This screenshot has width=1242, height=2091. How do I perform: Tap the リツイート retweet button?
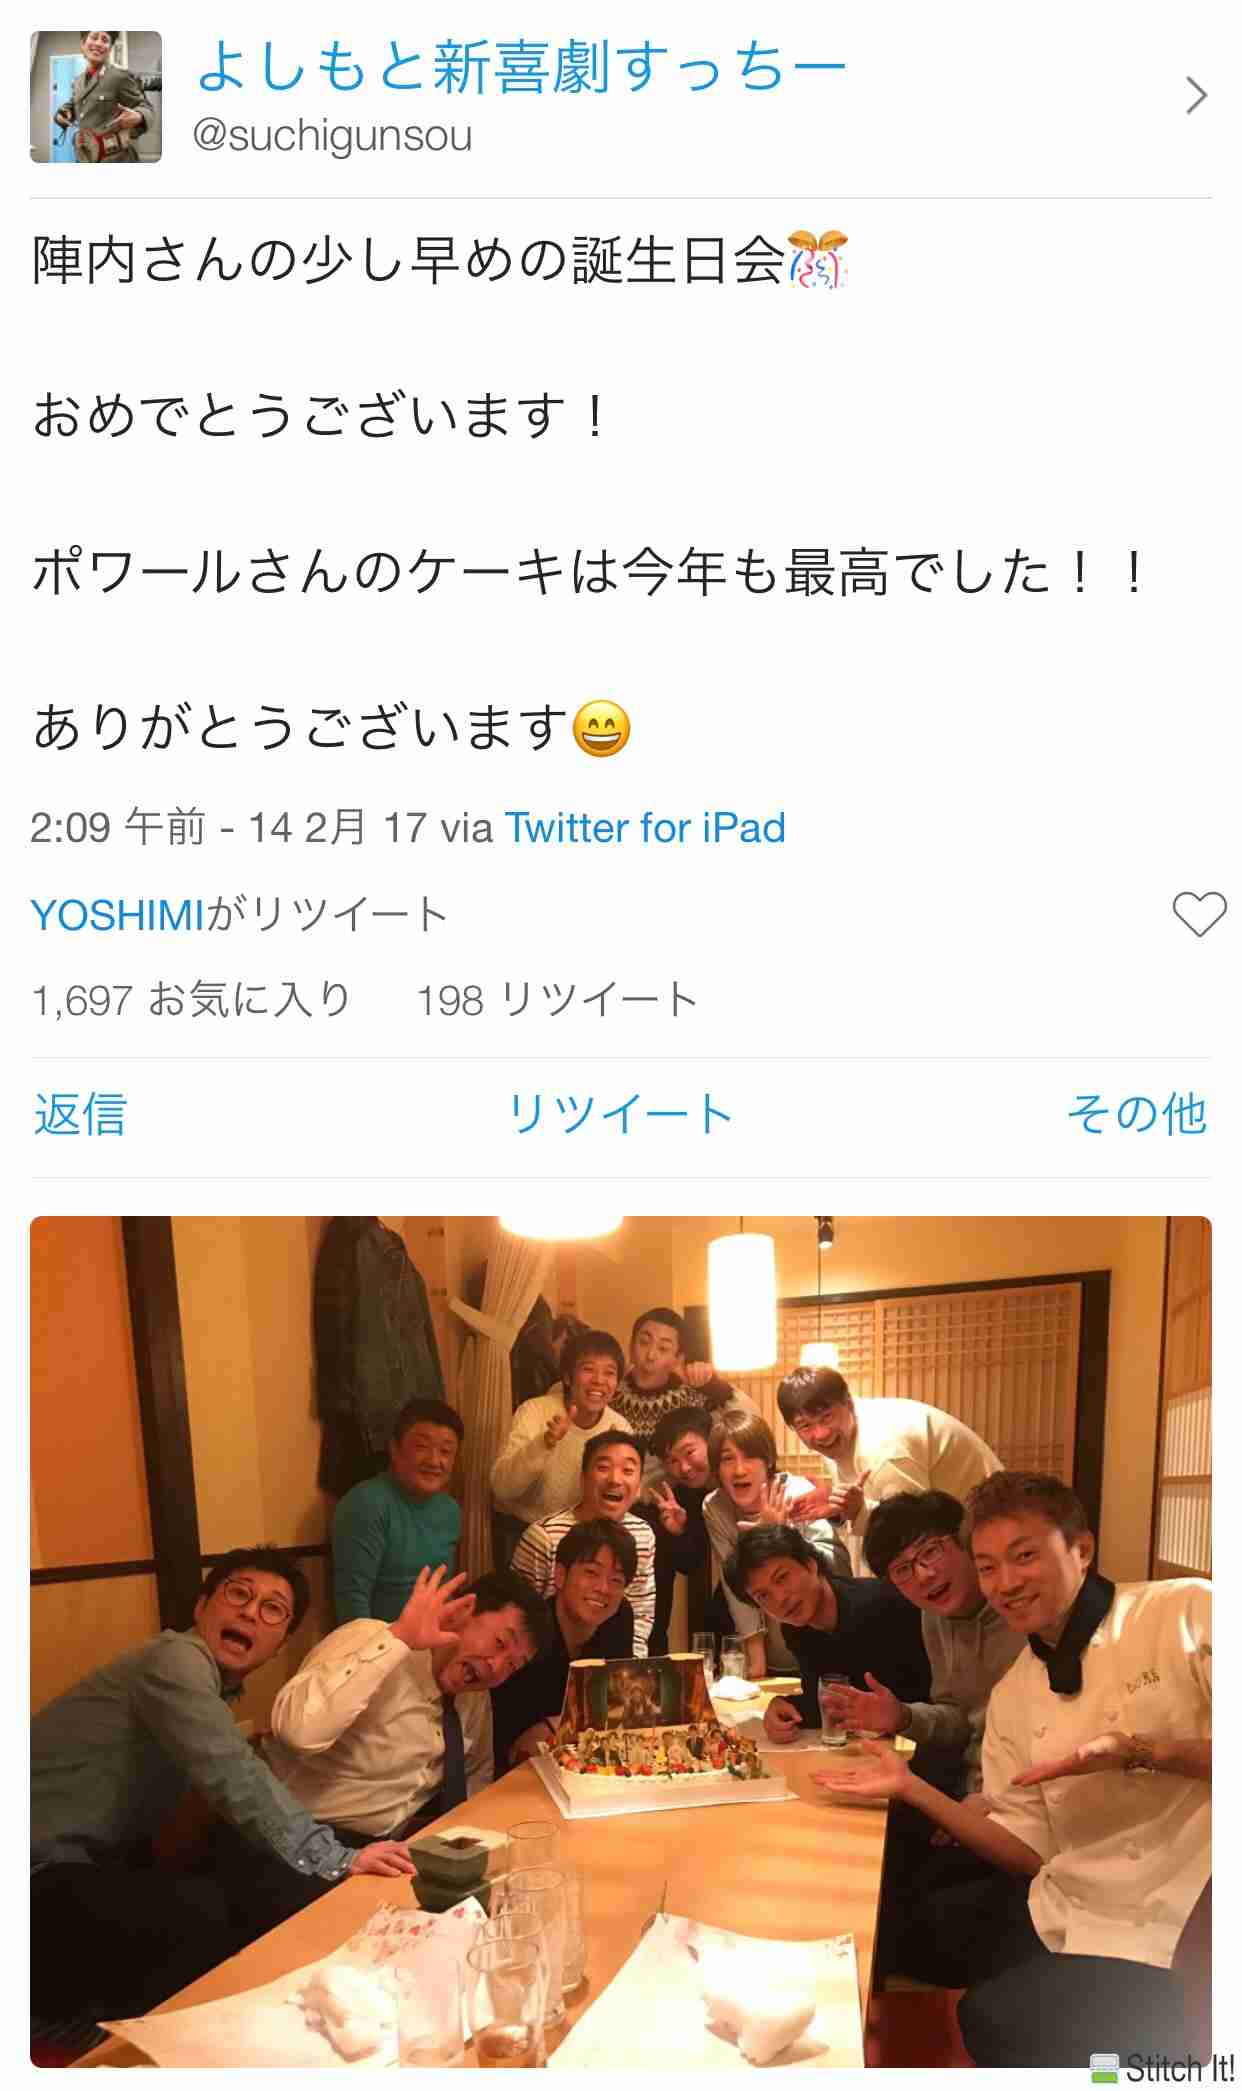pos(620,1114)
